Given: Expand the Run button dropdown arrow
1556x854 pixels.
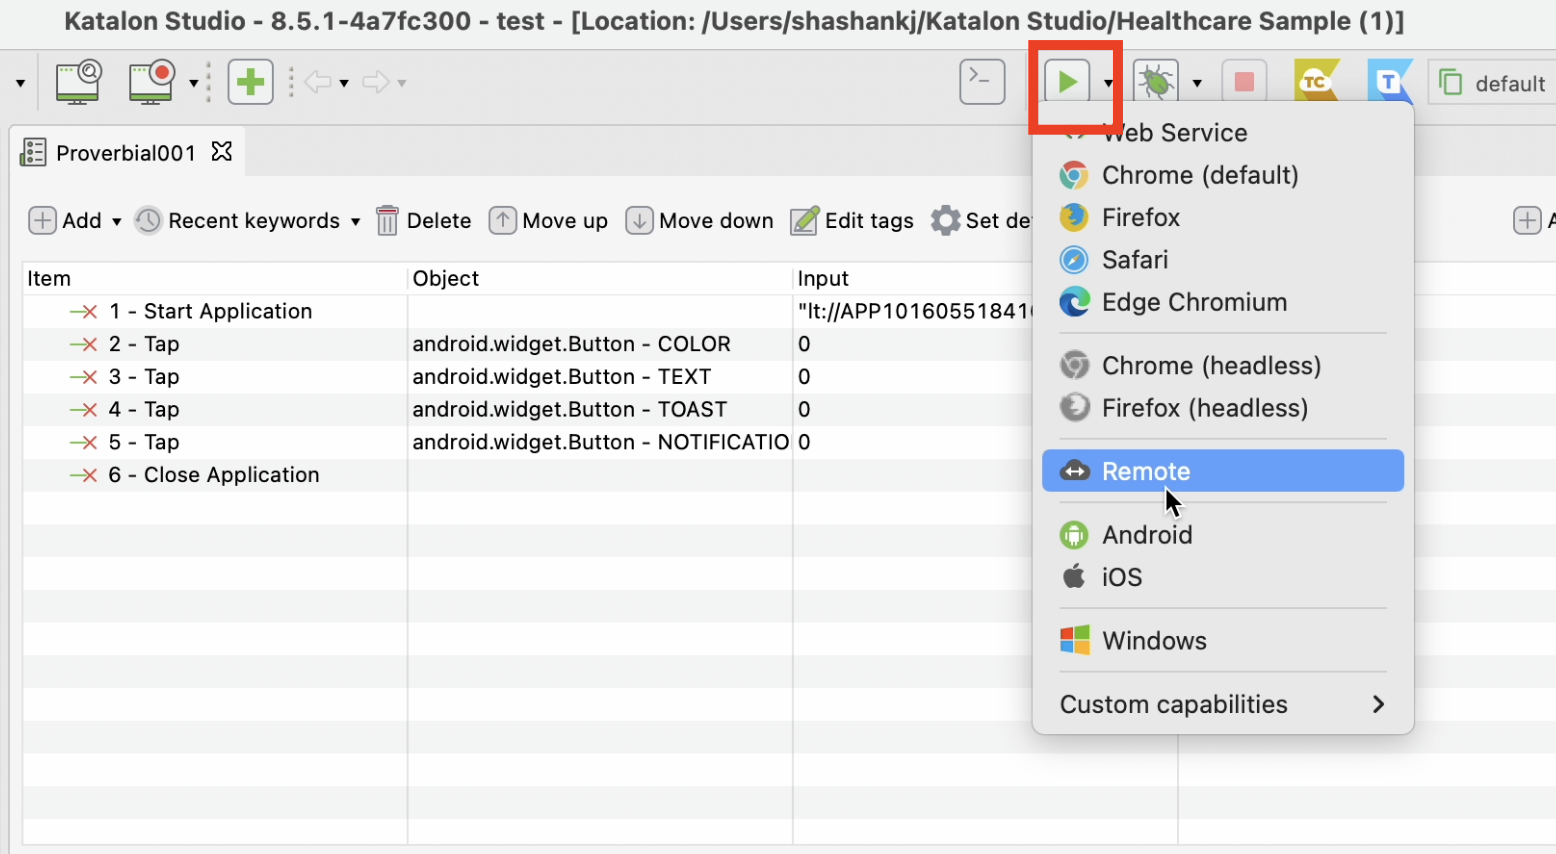Looking at the screenshot, I should click(x=1108, y=84).
